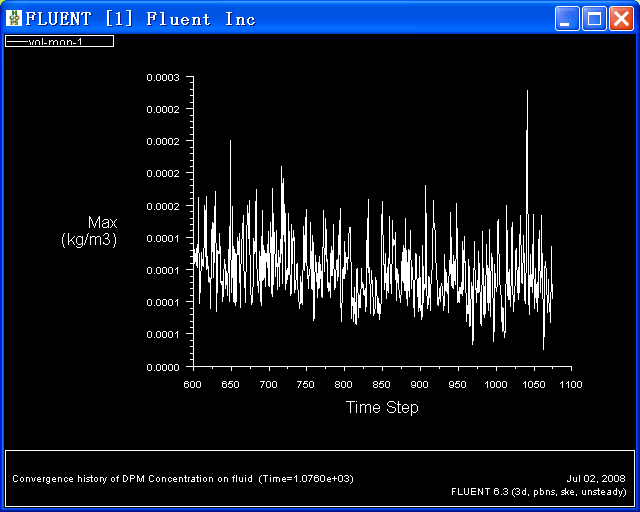The width and height of the screenshot is (640, 512).
Task: Click the 'Jul 02, 2008' date text
Action: 596,478
